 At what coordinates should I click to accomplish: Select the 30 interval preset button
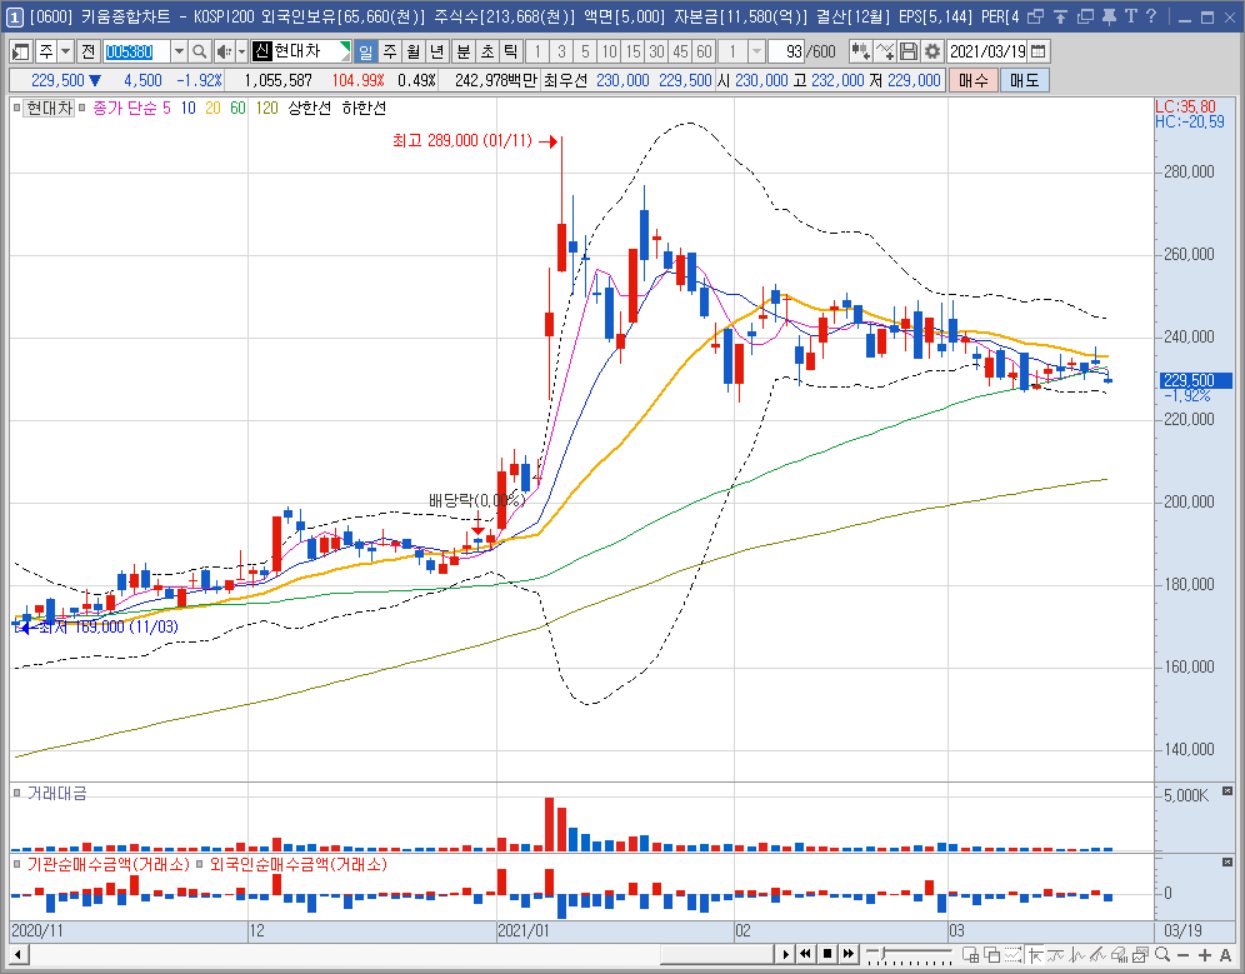656,51
